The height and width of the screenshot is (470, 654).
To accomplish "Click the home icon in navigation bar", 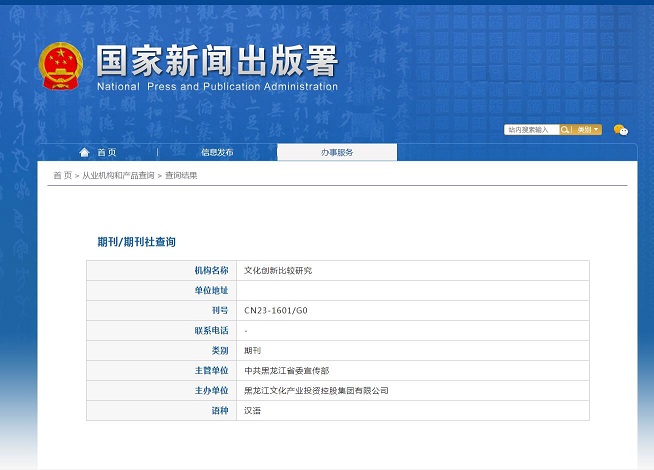I will pyautogui.click(x=85, y=152).
